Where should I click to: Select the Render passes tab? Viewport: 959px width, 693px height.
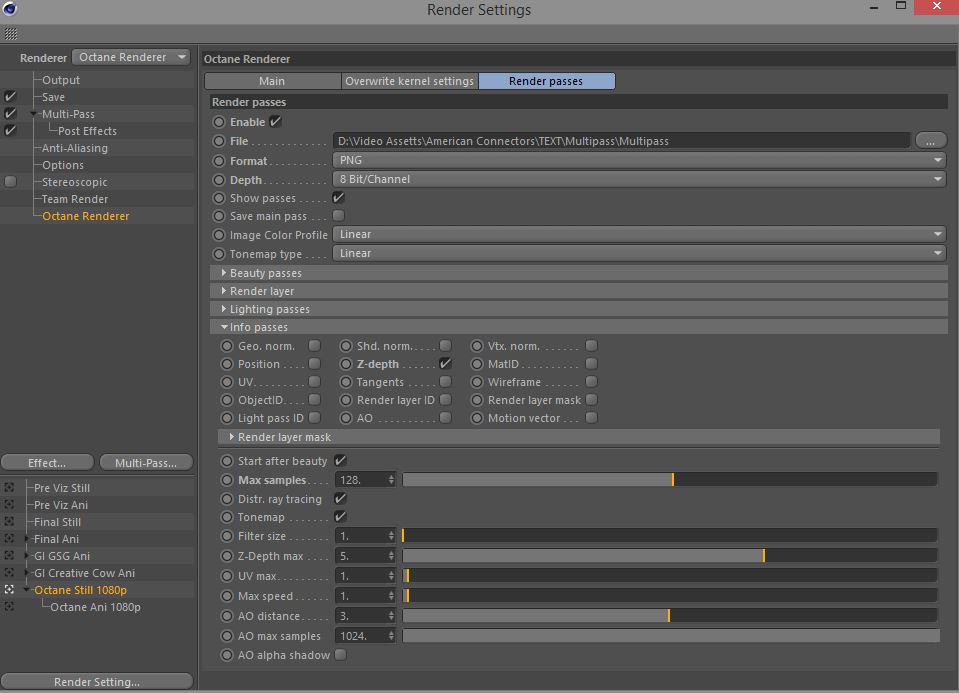click(546, 81)
